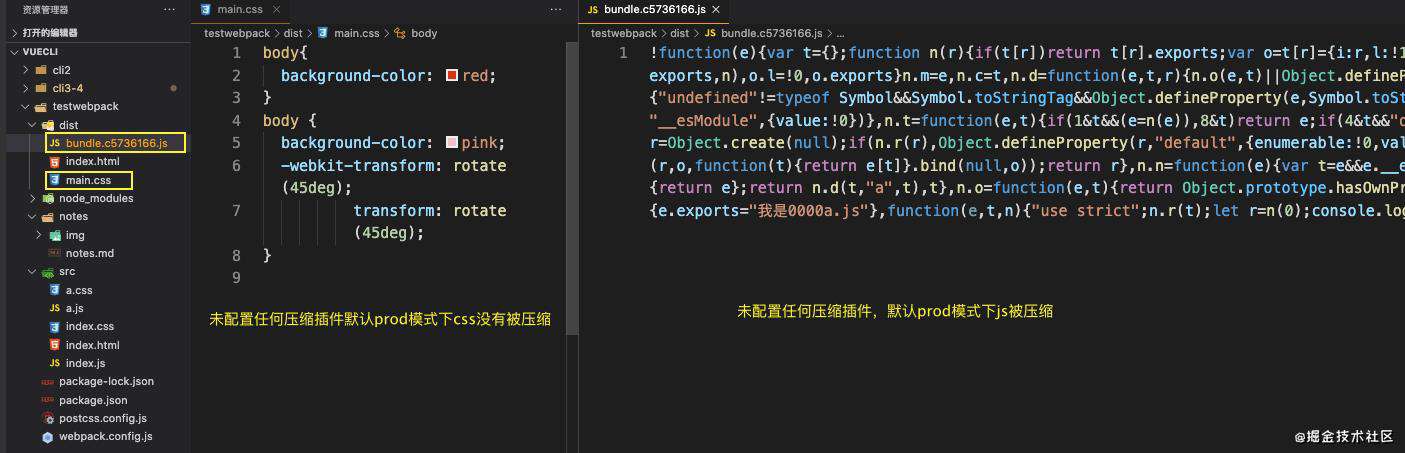The width and height of the screenshot is (1405, 453).
Task: Click the red color swatch in main.css
Action: pyautogui.click(x=452, y=75)
